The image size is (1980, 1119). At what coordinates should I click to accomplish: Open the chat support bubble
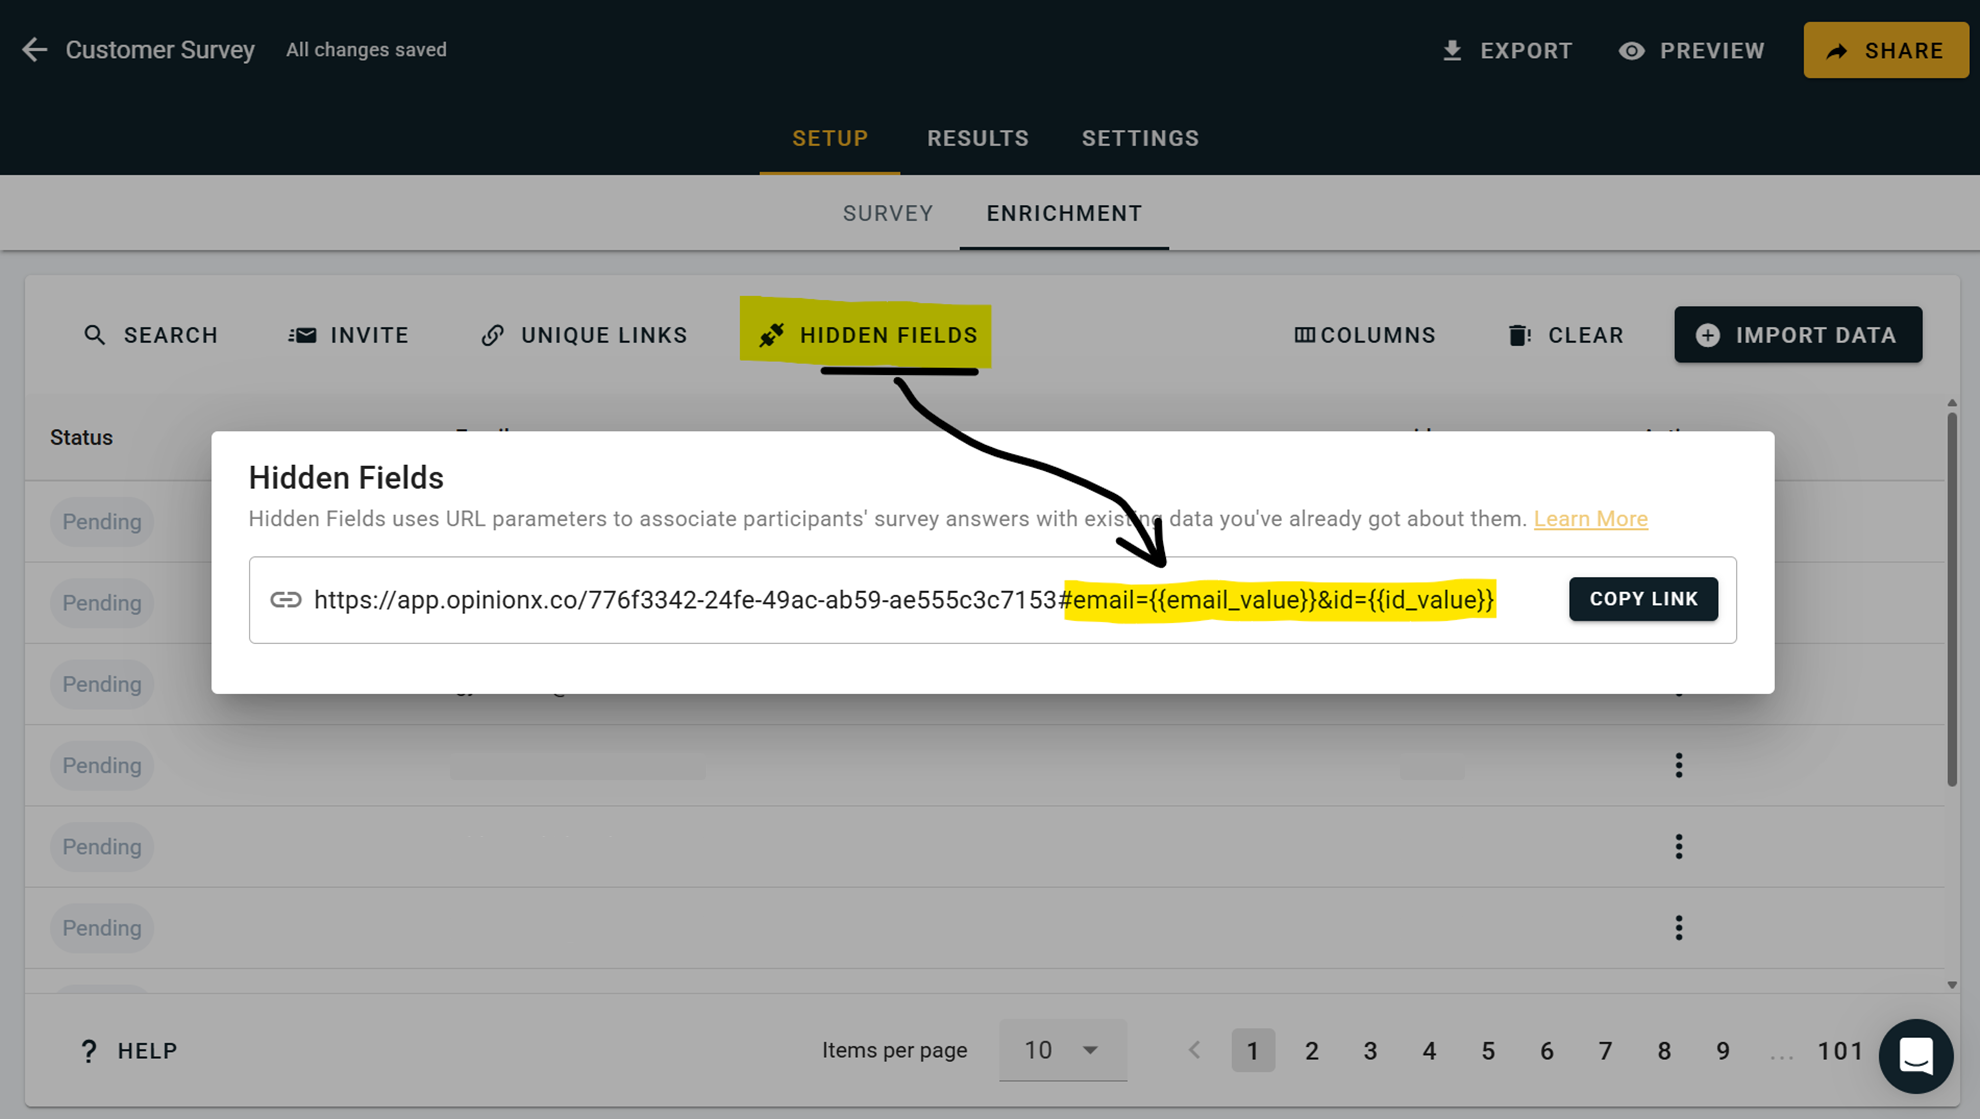1915,1056
